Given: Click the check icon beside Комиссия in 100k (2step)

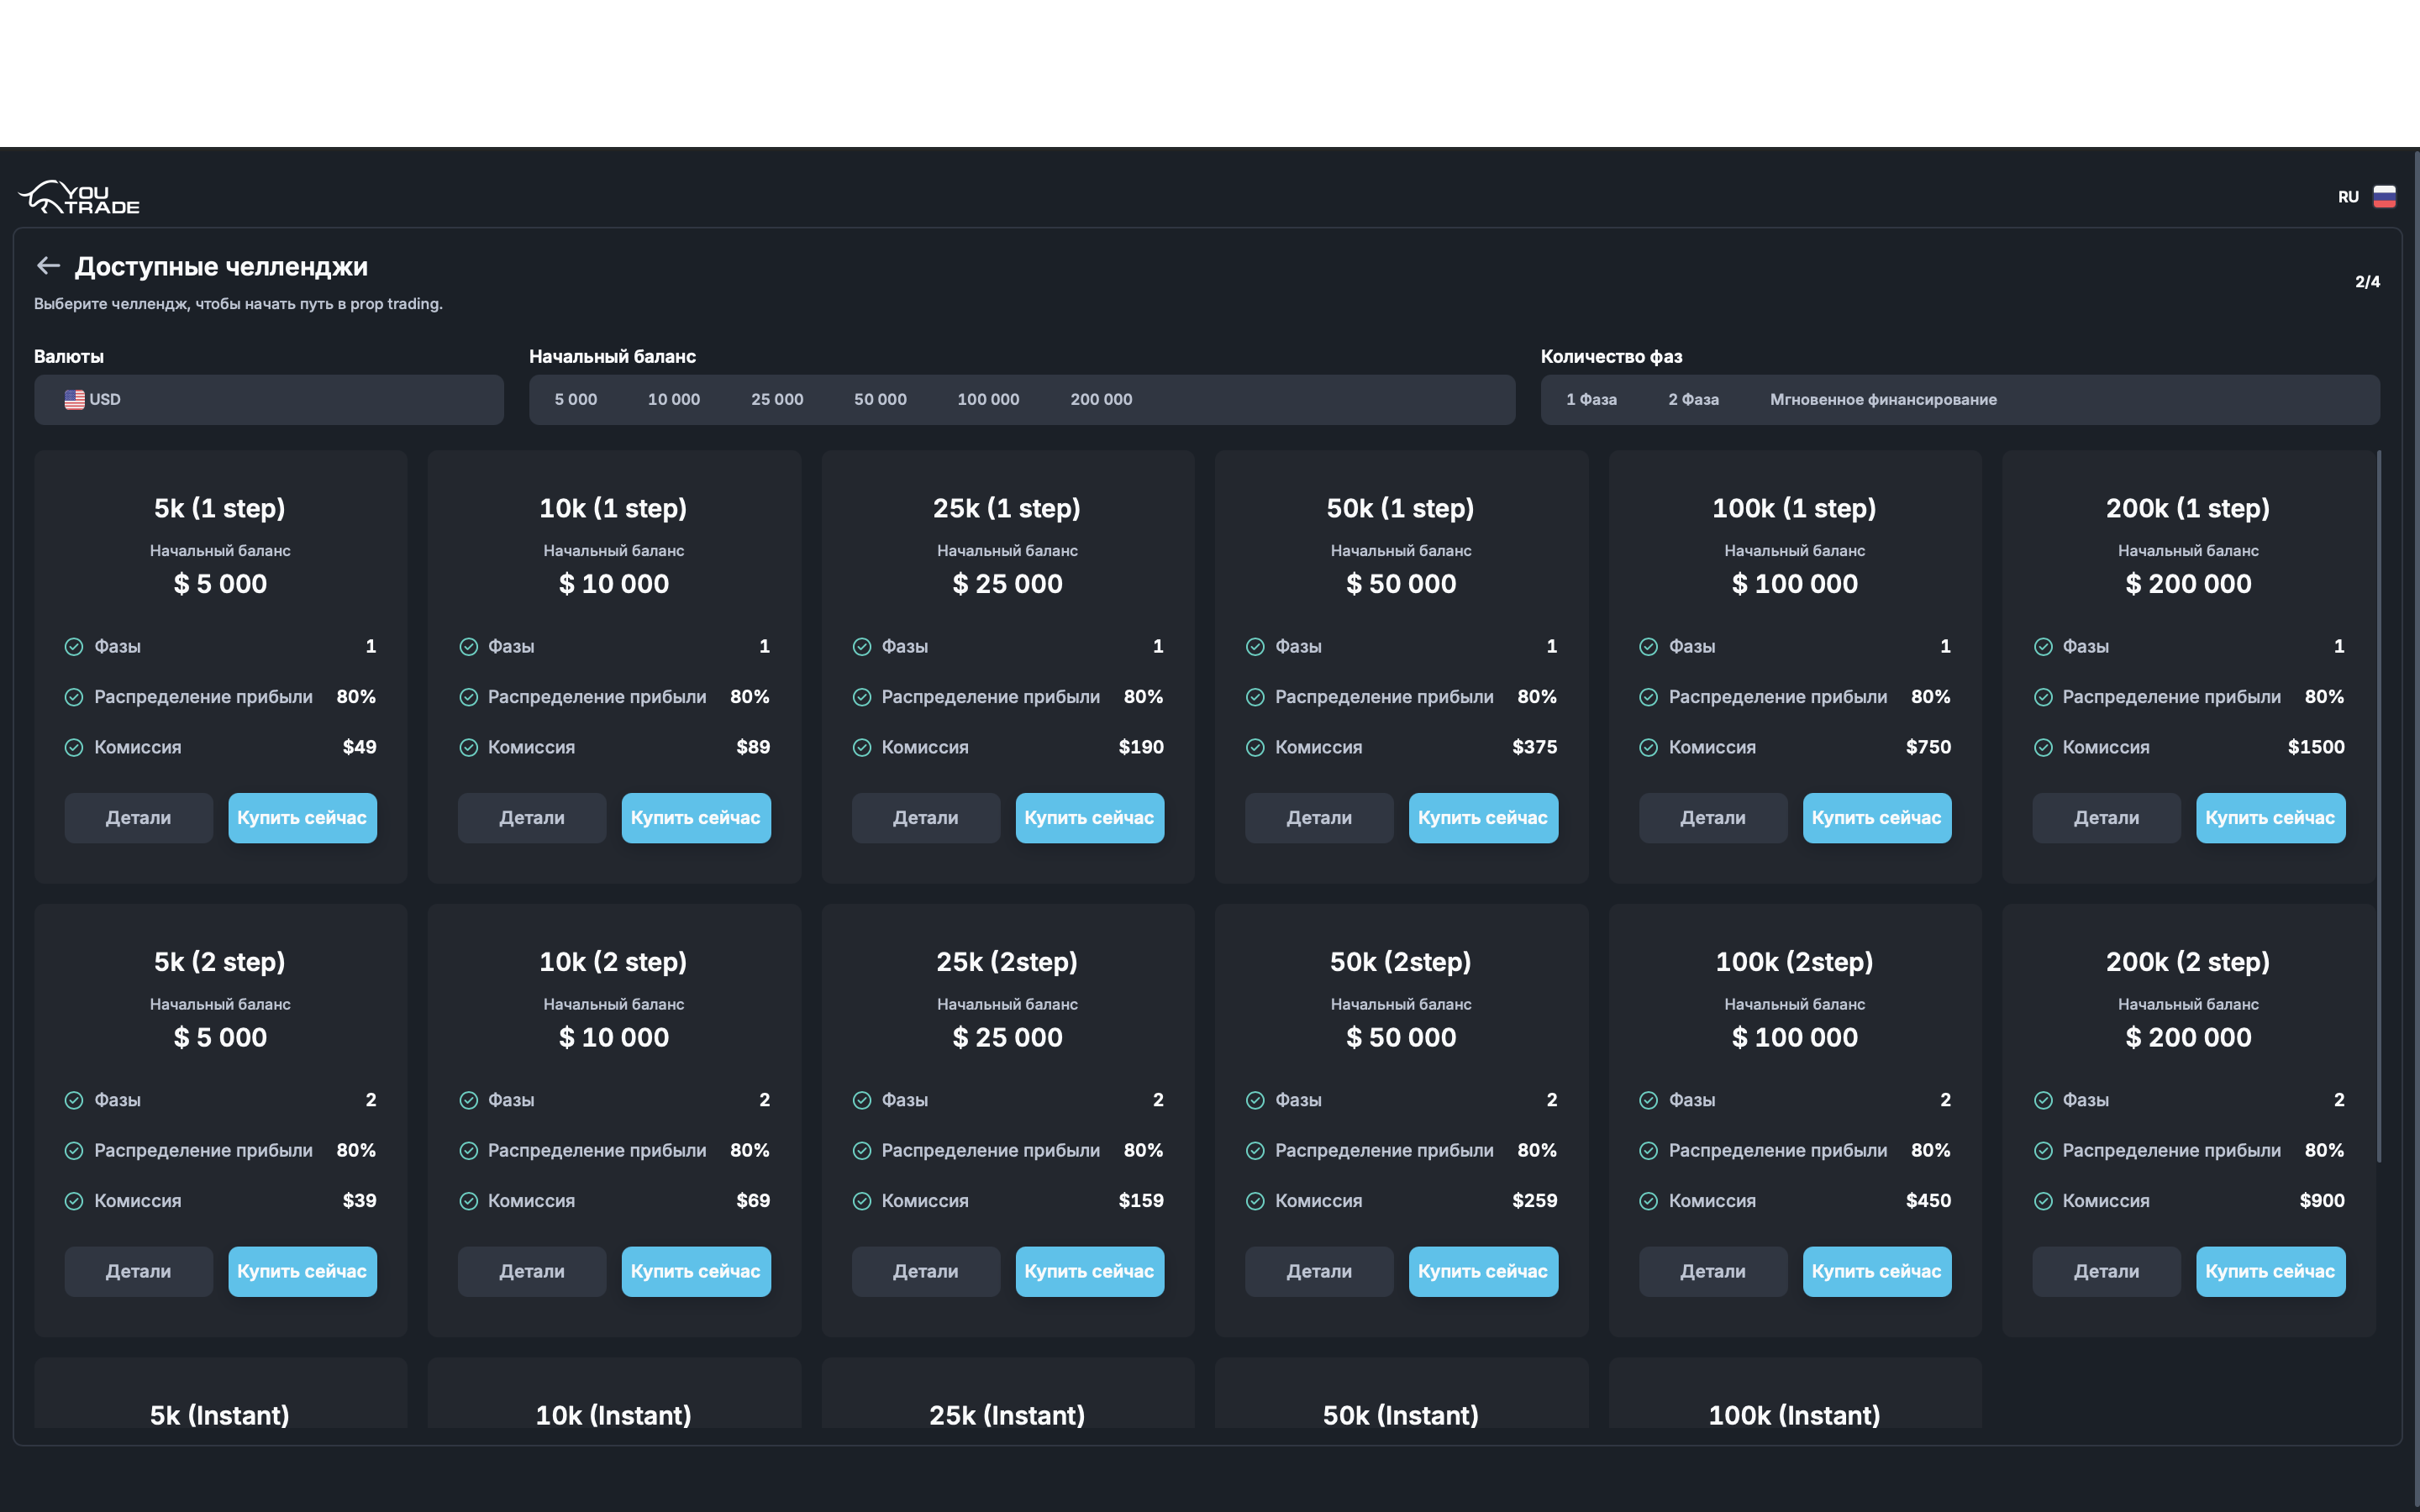Looking at the screenshot, I should tap(1649, 1201).
